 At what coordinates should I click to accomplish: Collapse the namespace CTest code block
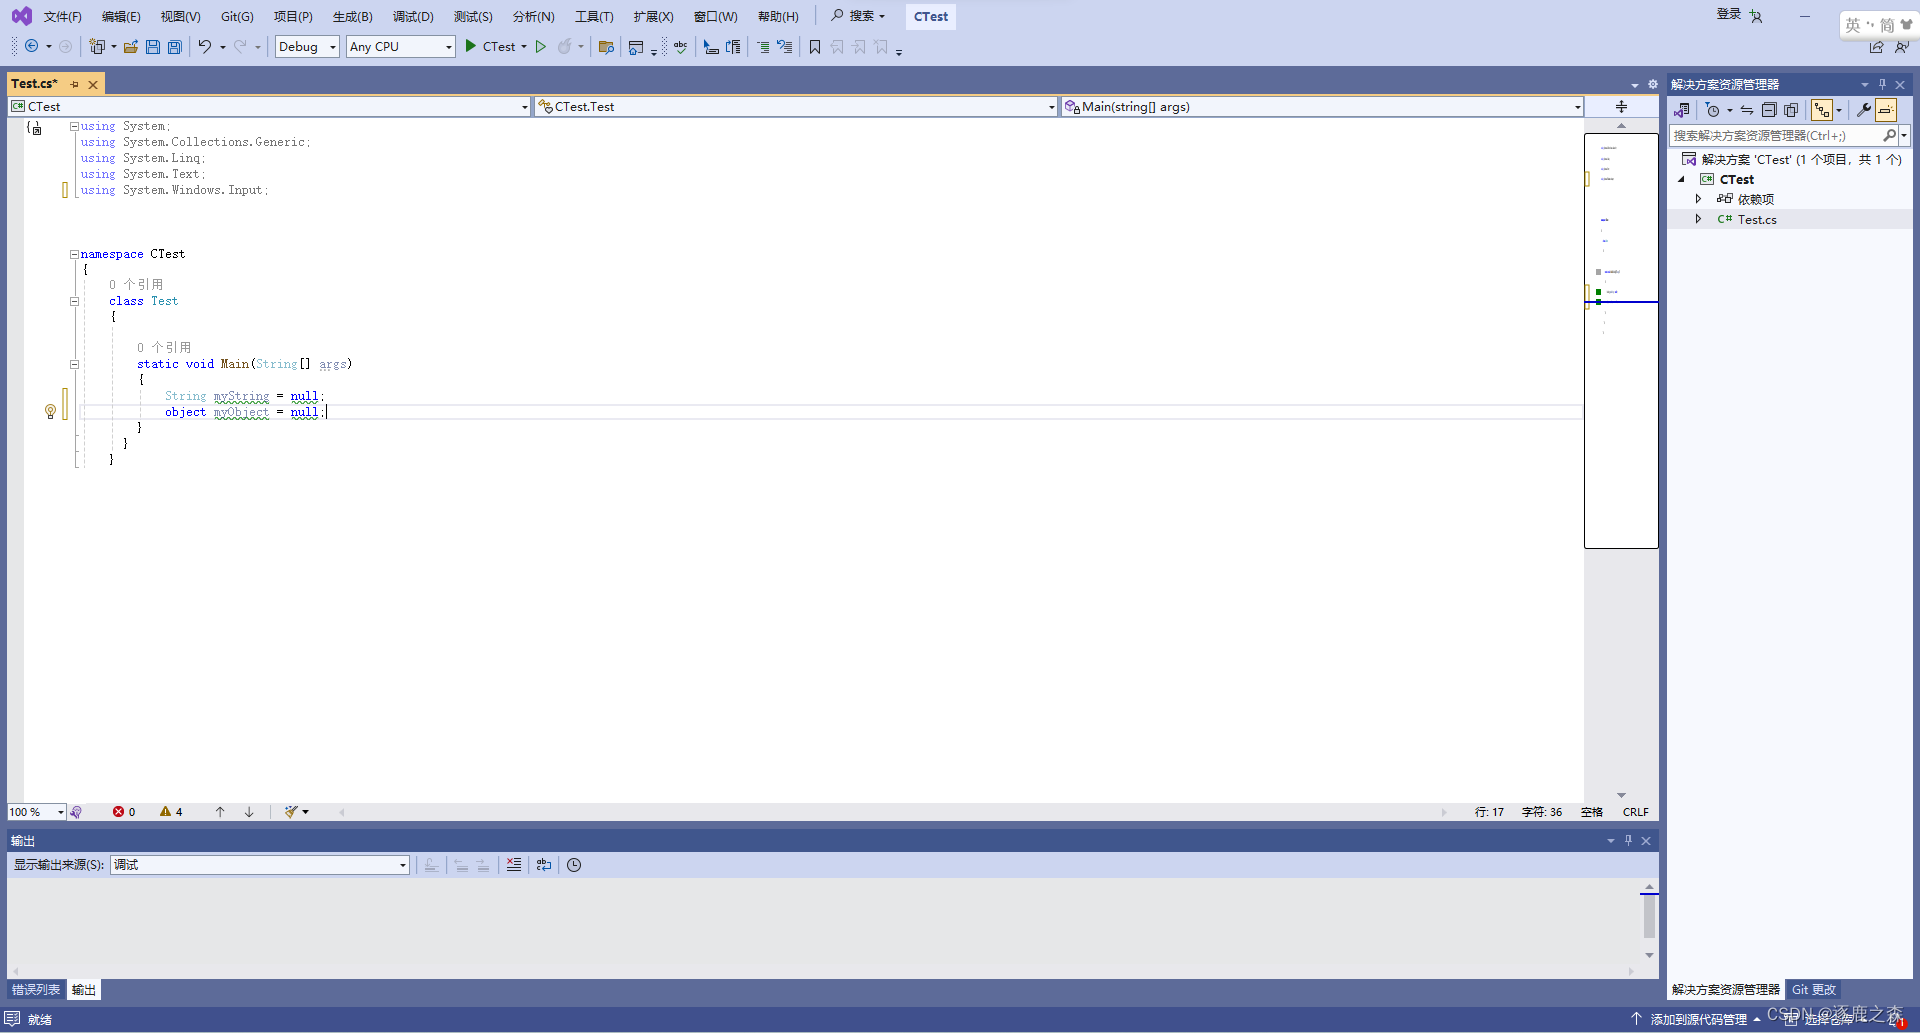[x=74, y=254]
